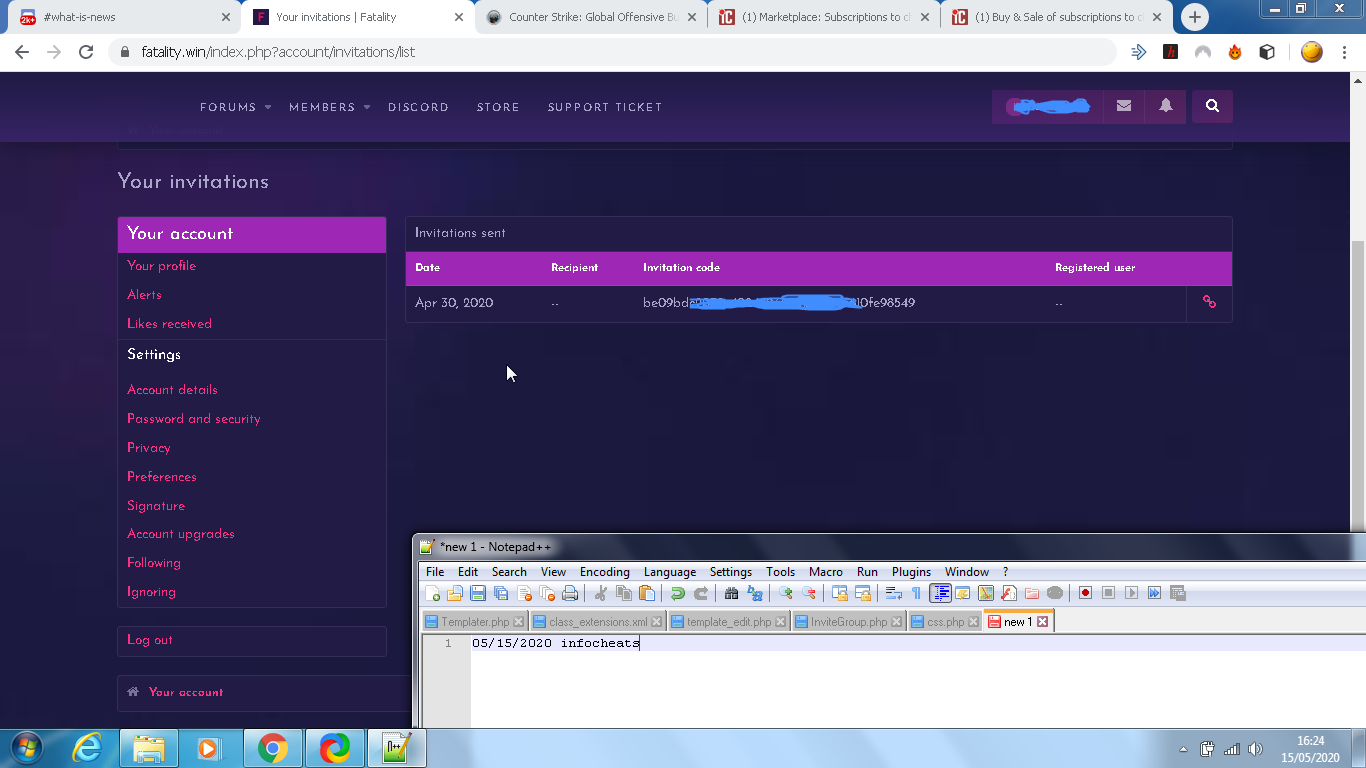Open Likes received sidebar link
The height and width of the screenshot is (768, 1366).
click(x=169, y=324)
